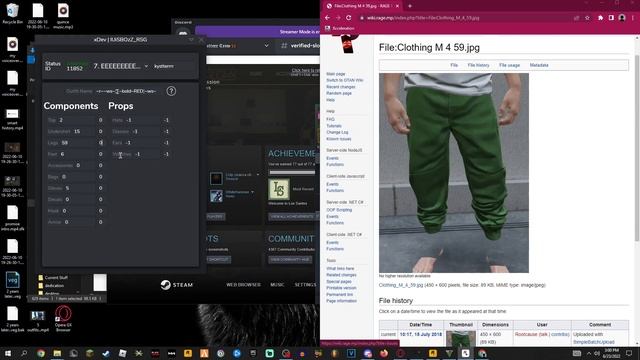
Task: Click the Hats texture value -1
Action: click(166, 120)
